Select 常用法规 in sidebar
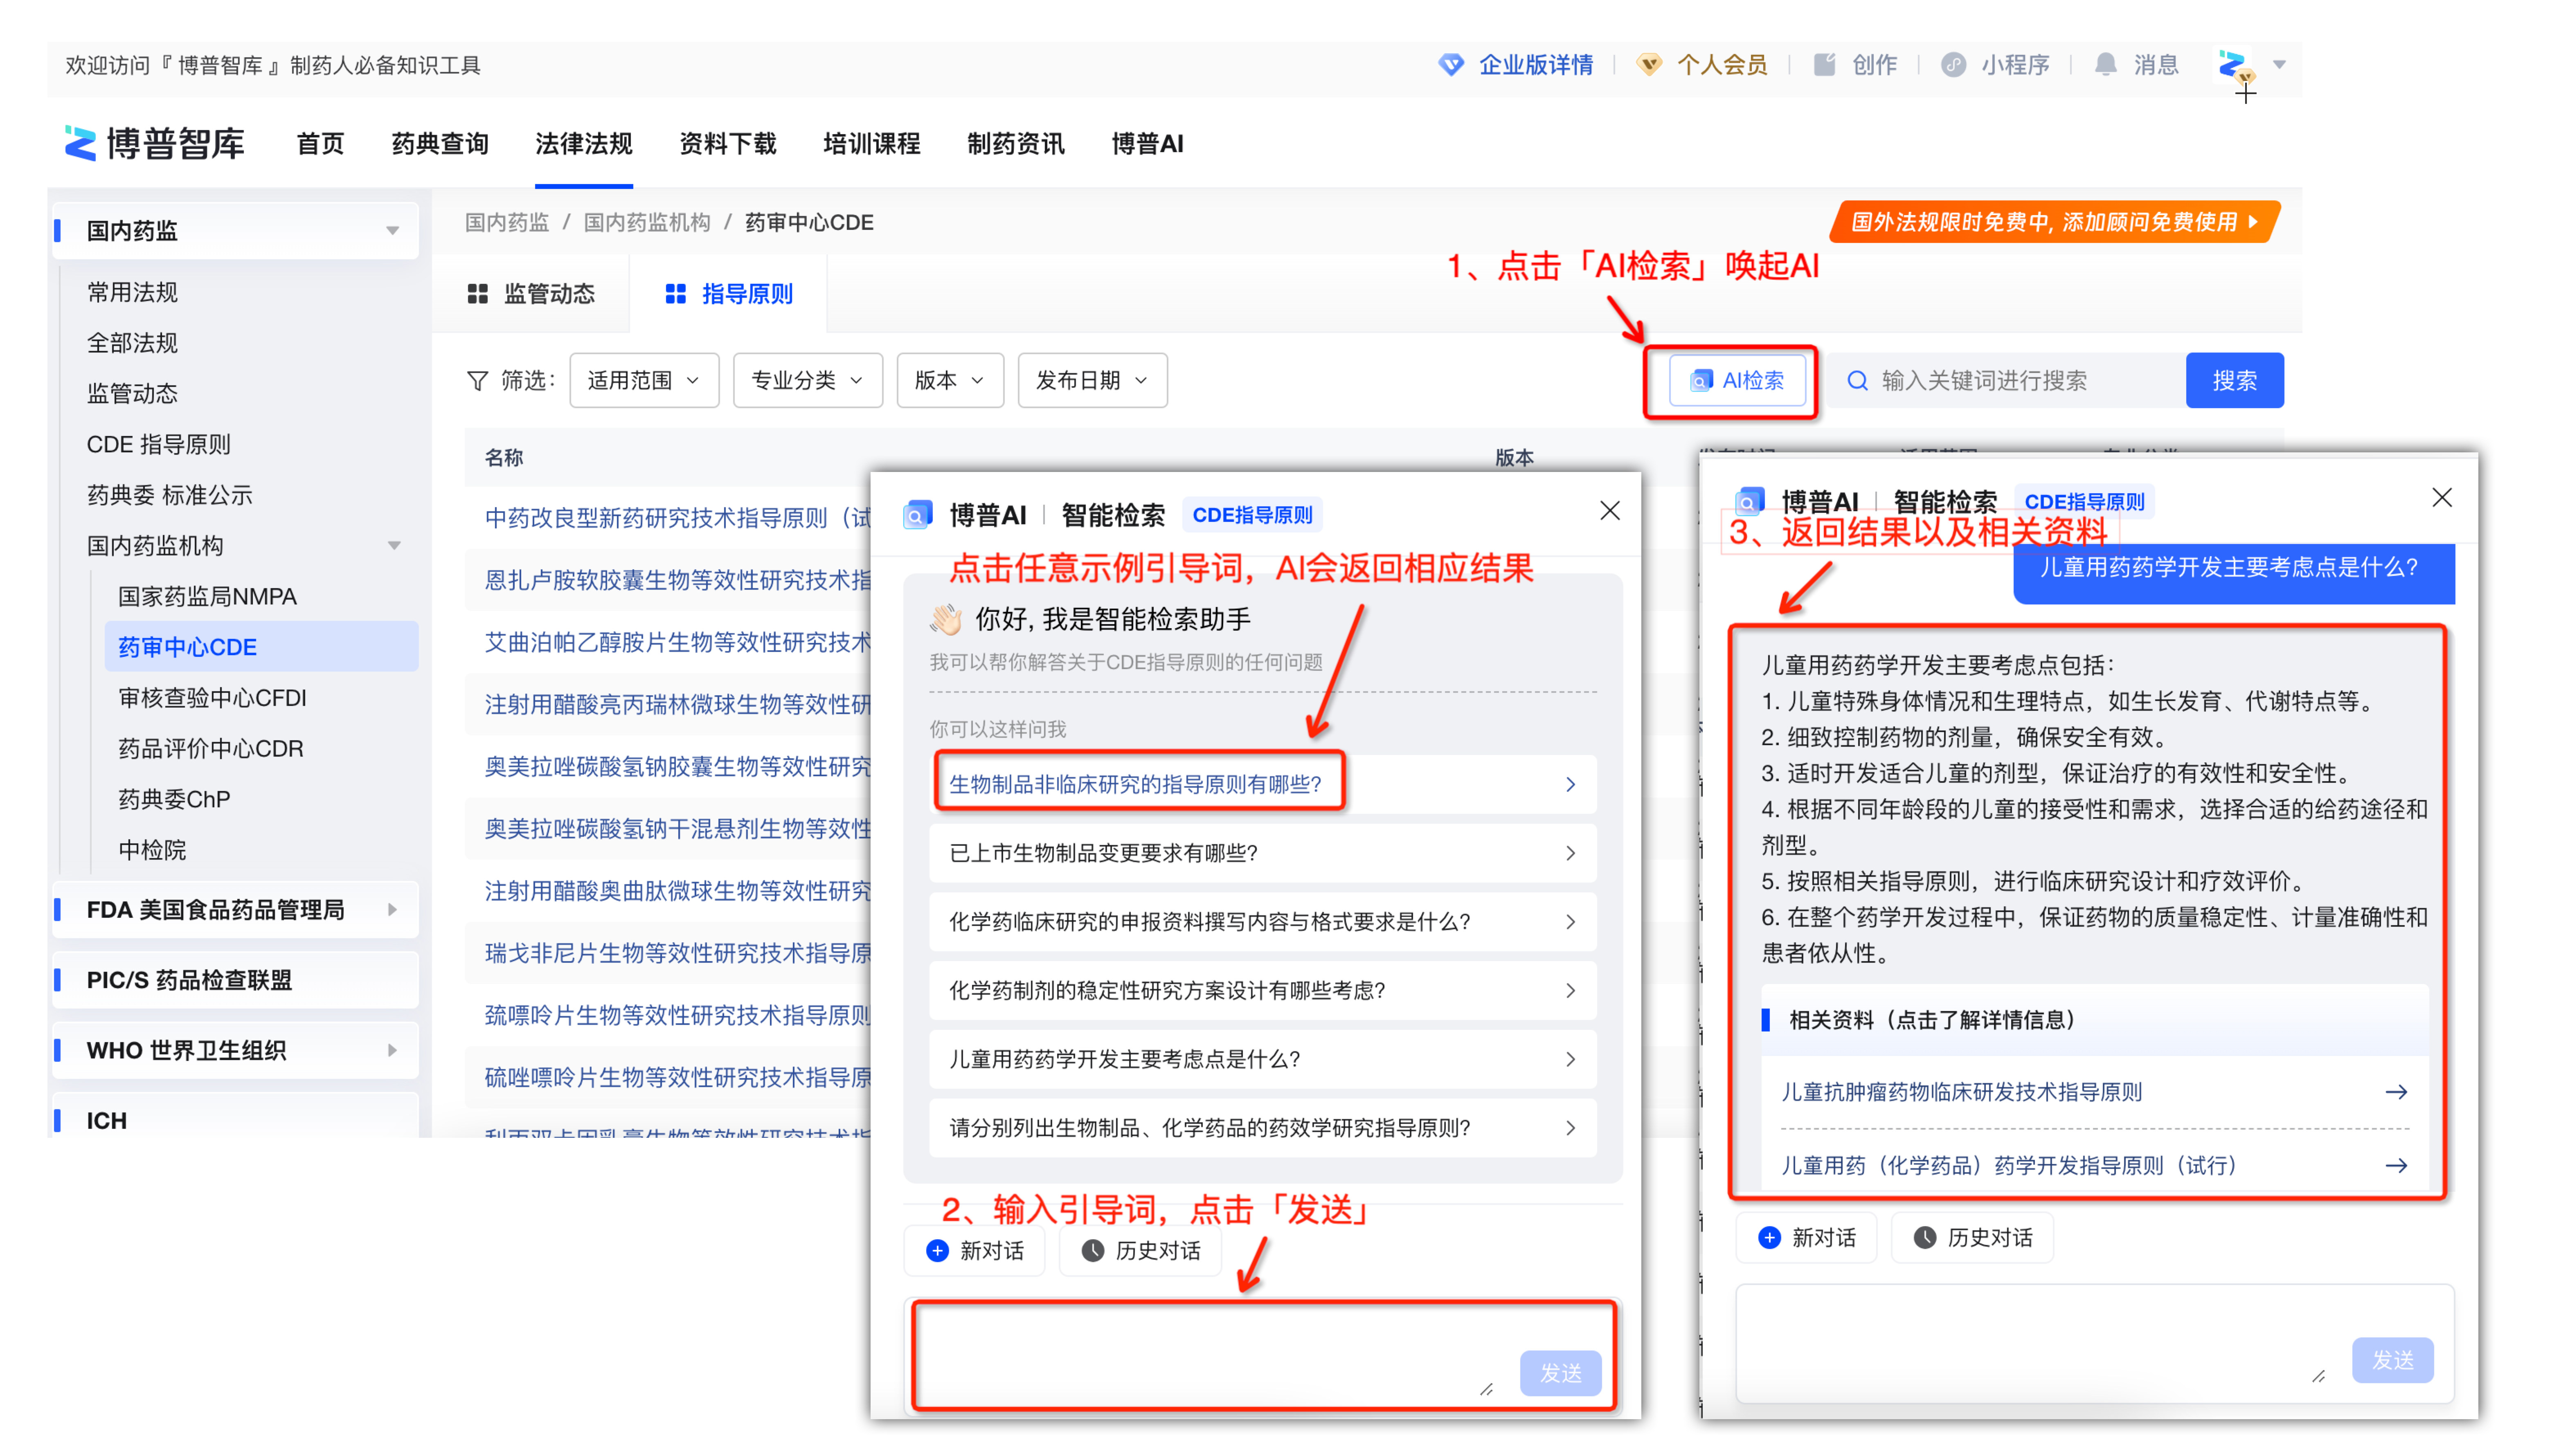2552x1456 pixels. [x=132, y=293]
